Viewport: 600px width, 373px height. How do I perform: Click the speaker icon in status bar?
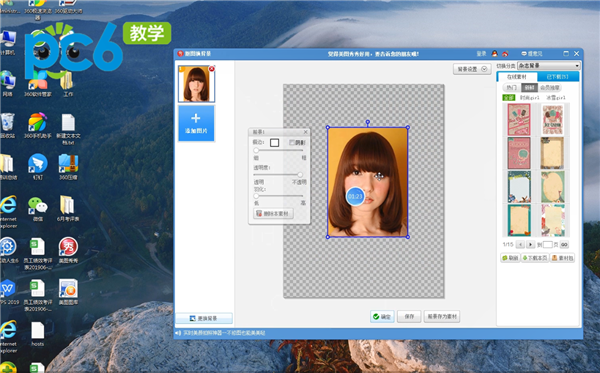(178, 333)
